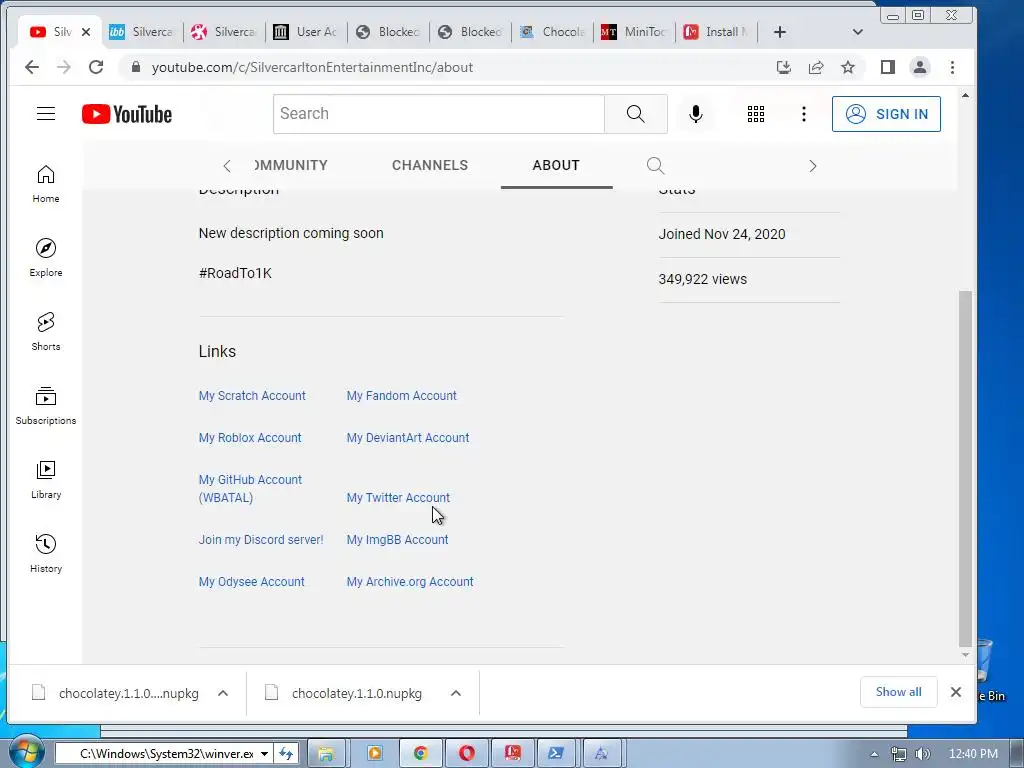Show hidden system tray icons
Screen dimensions: 1024x768
874,754
